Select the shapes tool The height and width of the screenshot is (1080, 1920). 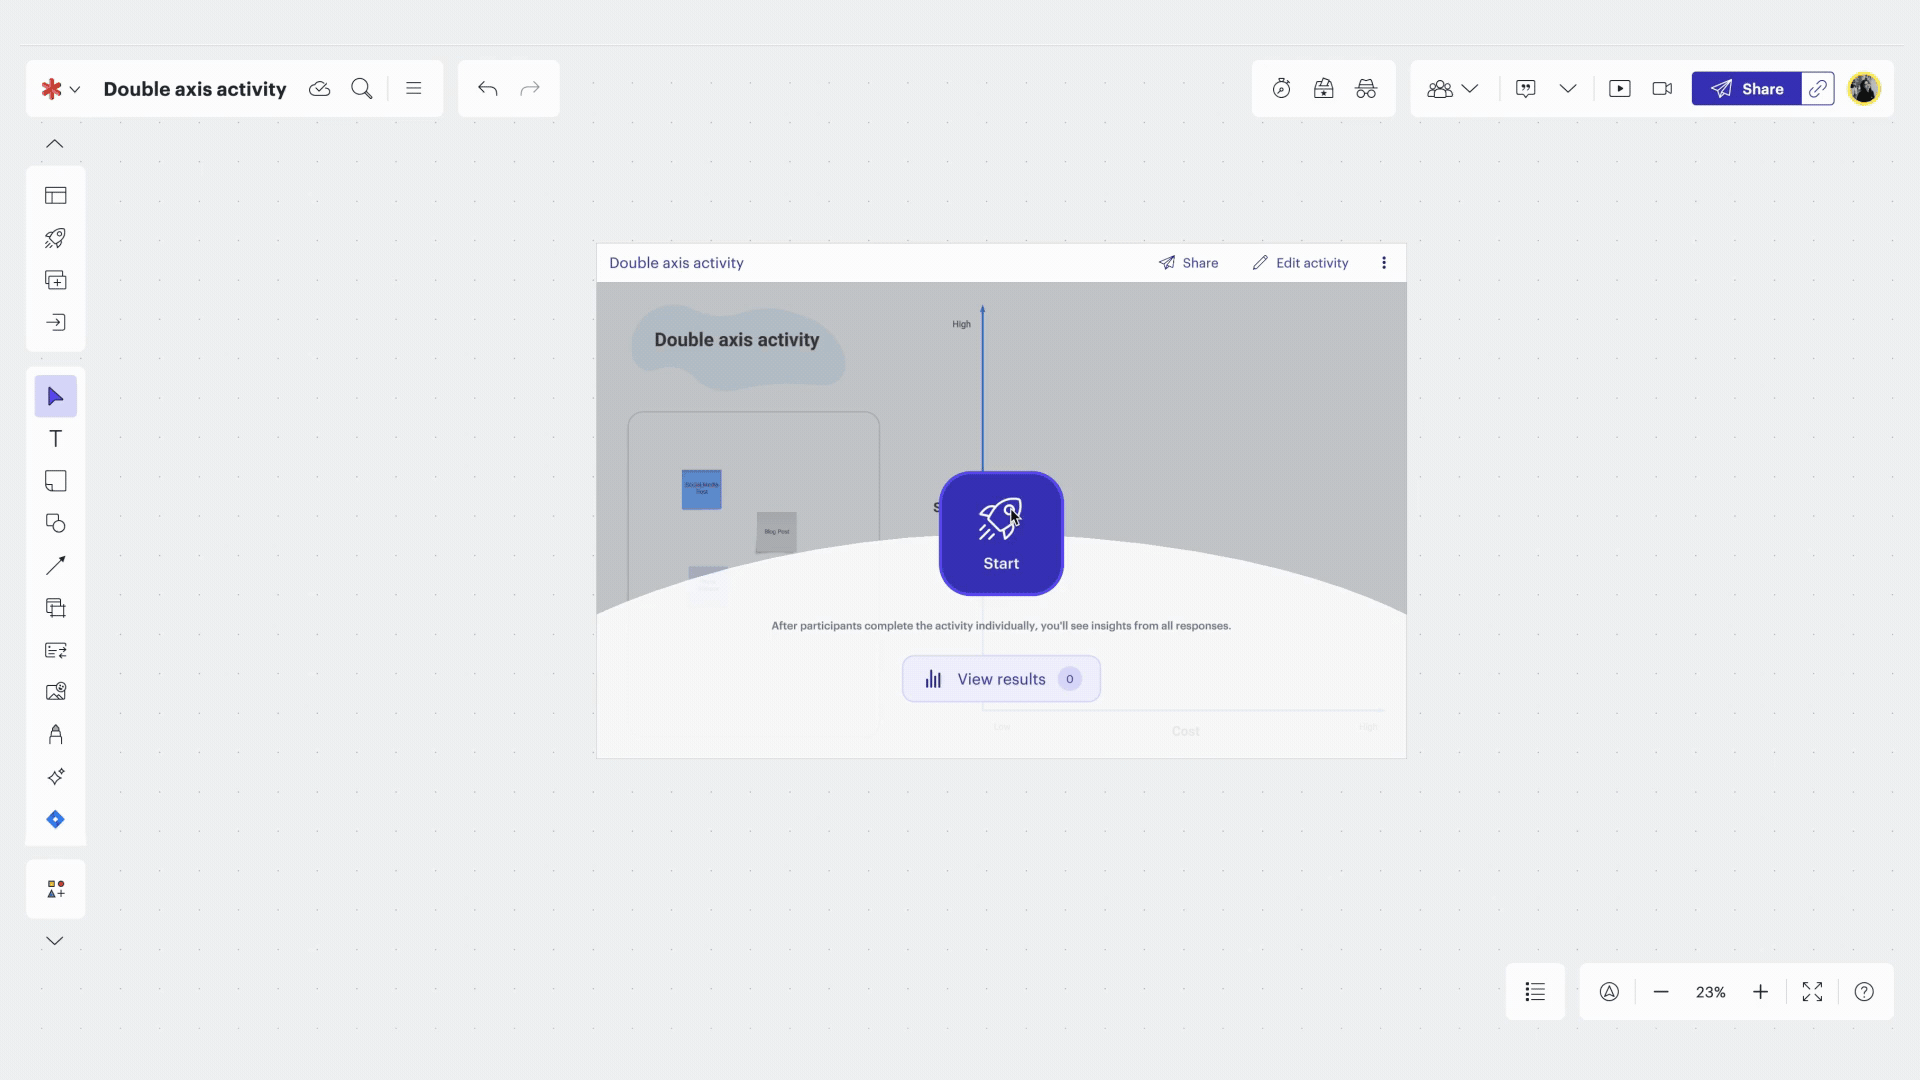click(56, 524)
